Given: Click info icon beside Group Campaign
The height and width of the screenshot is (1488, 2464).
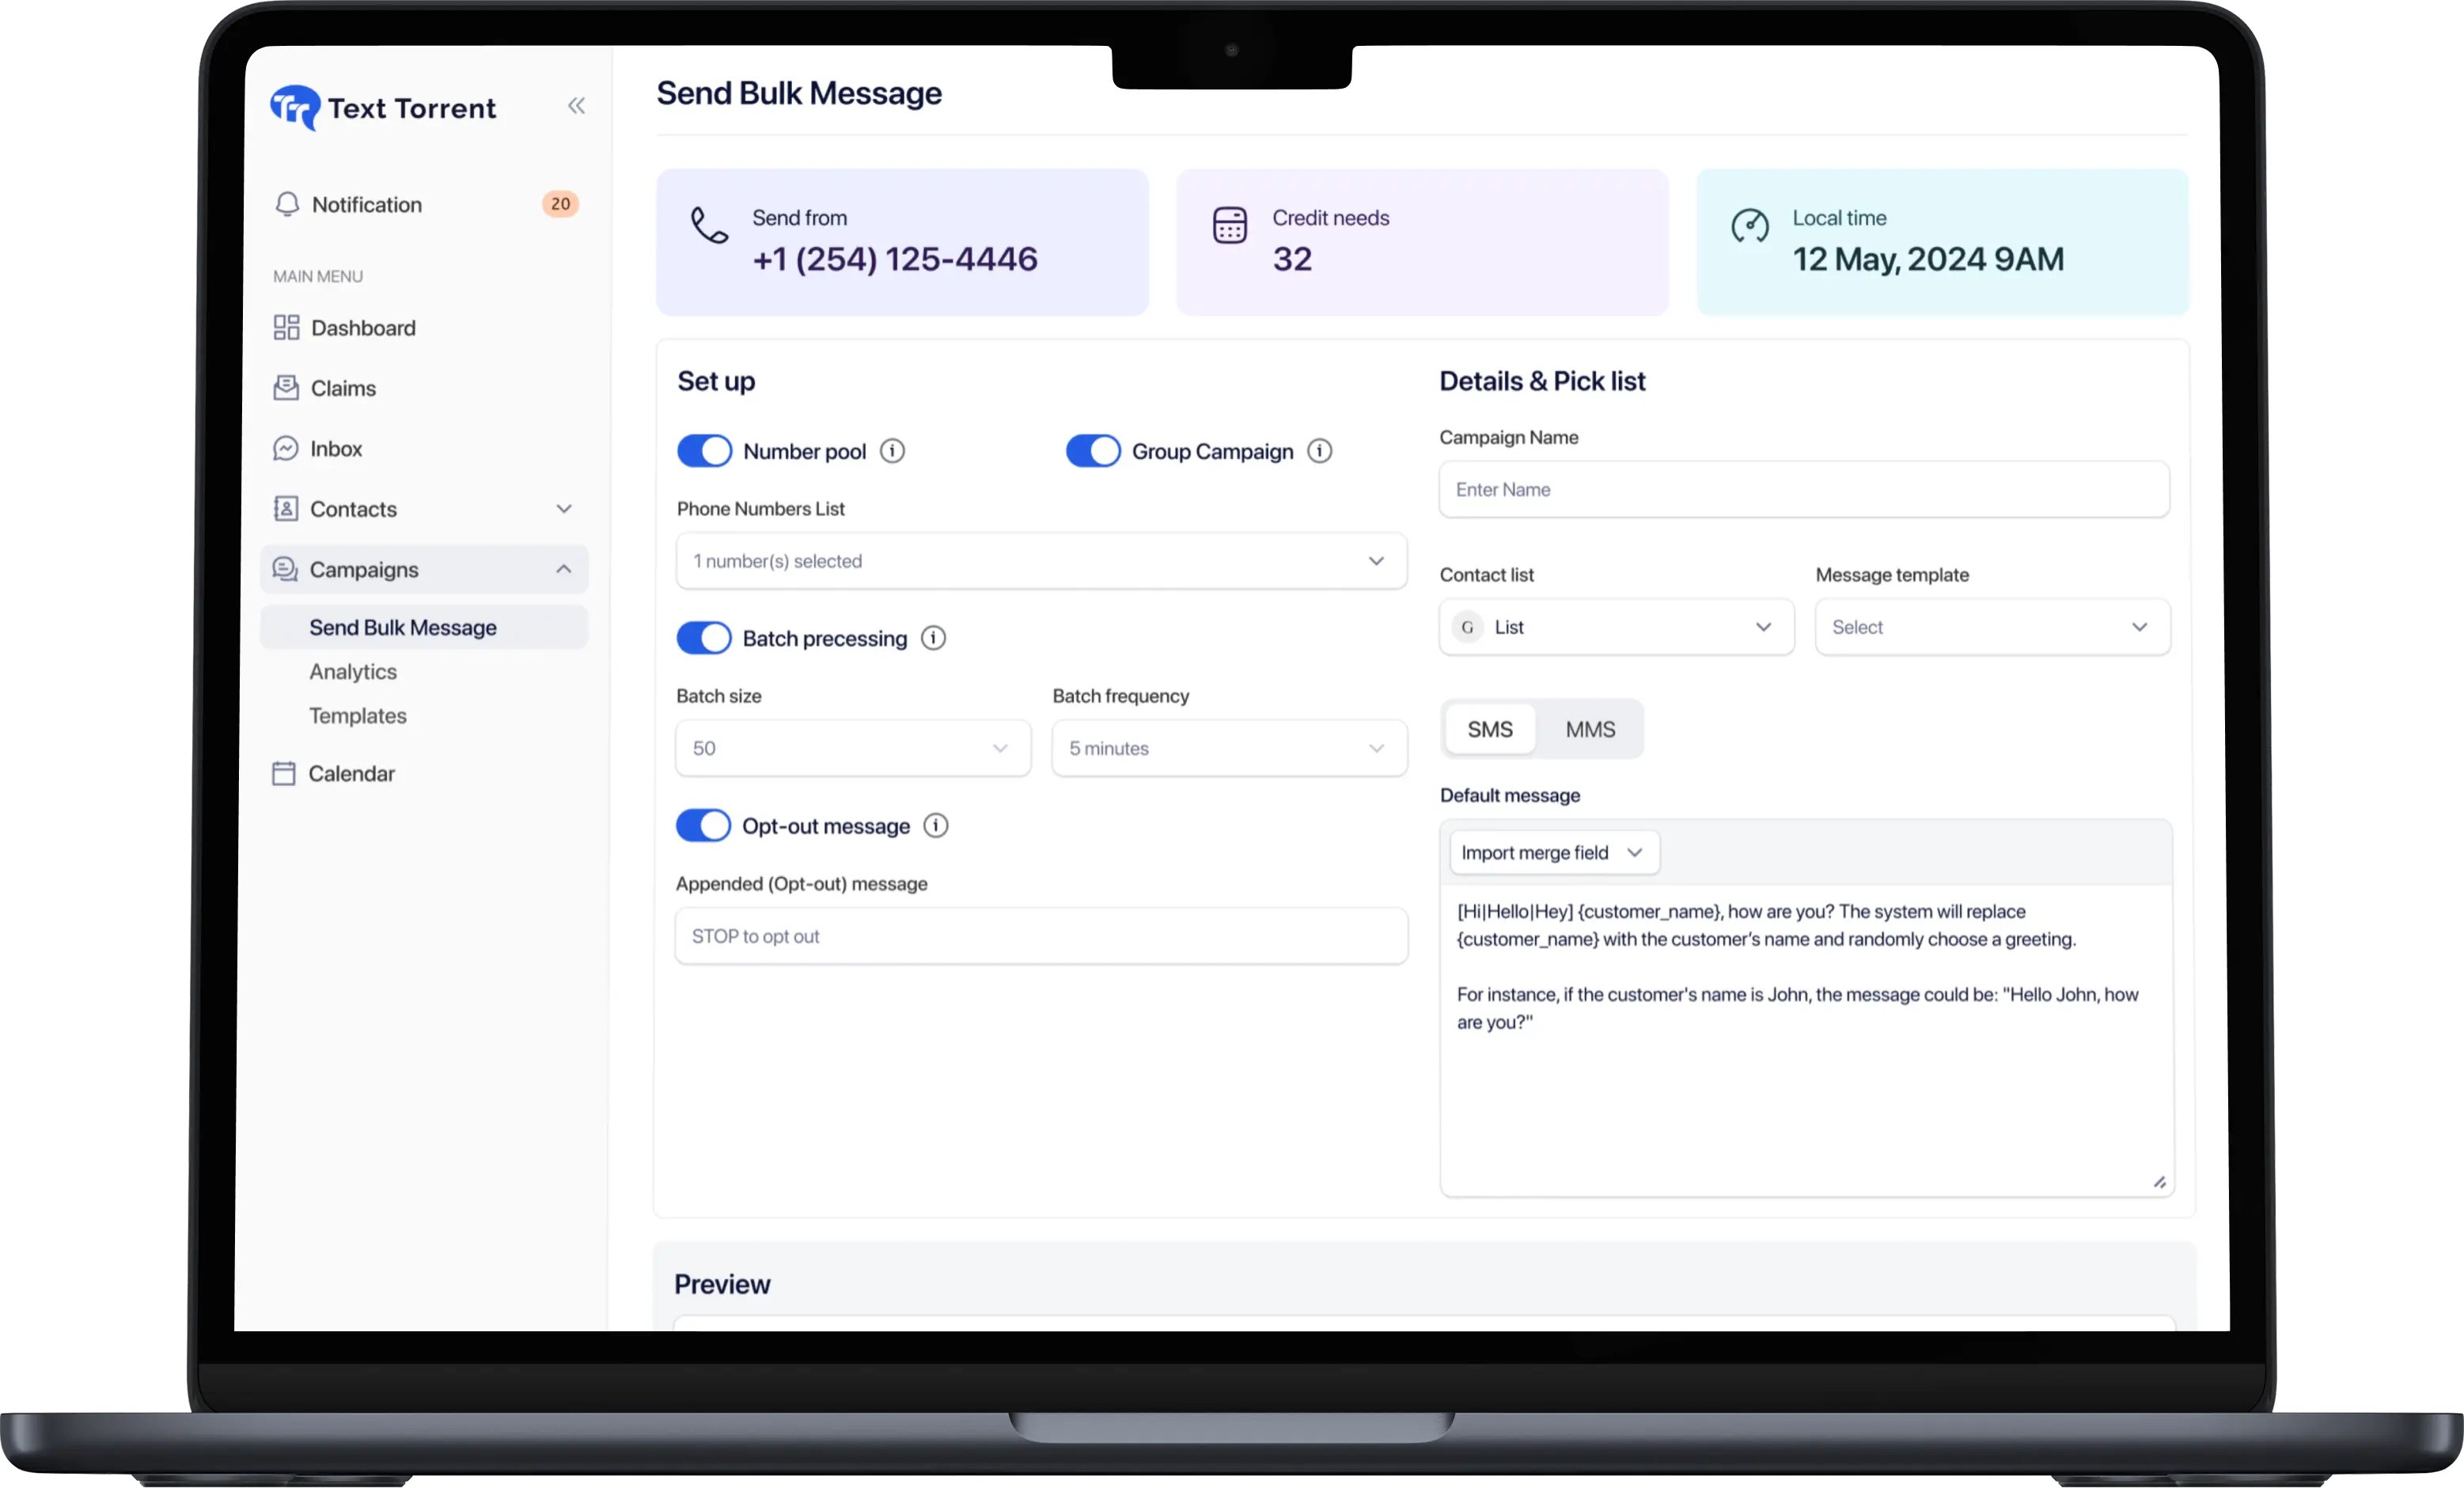Looking at the screenshot, I should pyautogui.click(x=1319, y=451).
